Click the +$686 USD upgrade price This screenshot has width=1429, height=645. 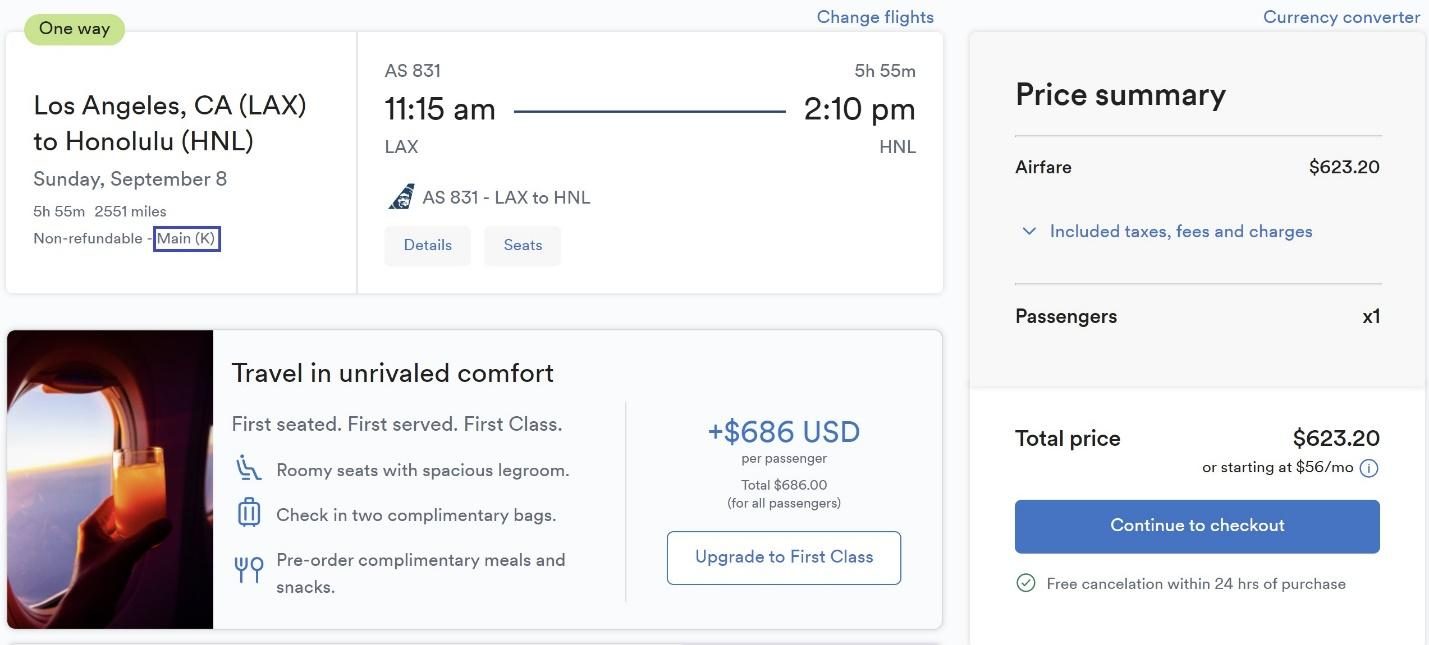783,432
